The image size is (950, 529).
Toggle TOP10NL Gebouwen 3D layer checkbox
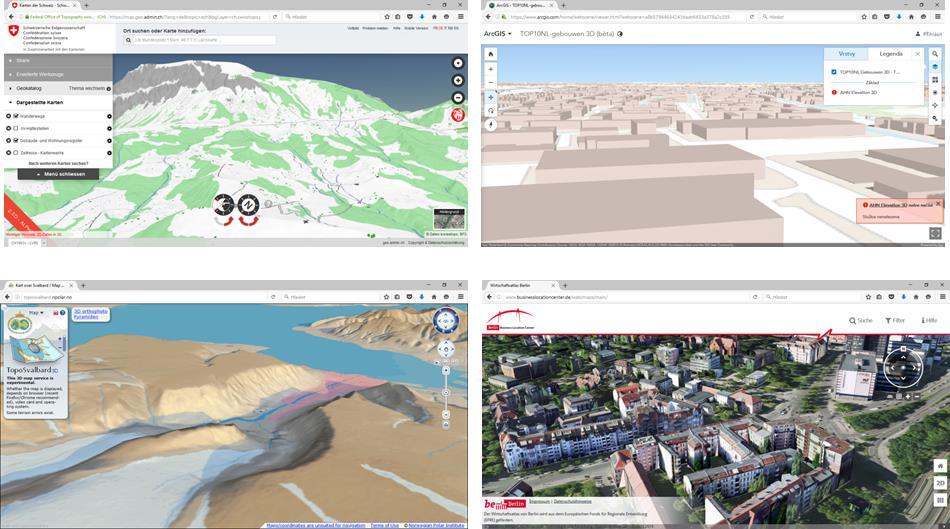pos(834,72)
